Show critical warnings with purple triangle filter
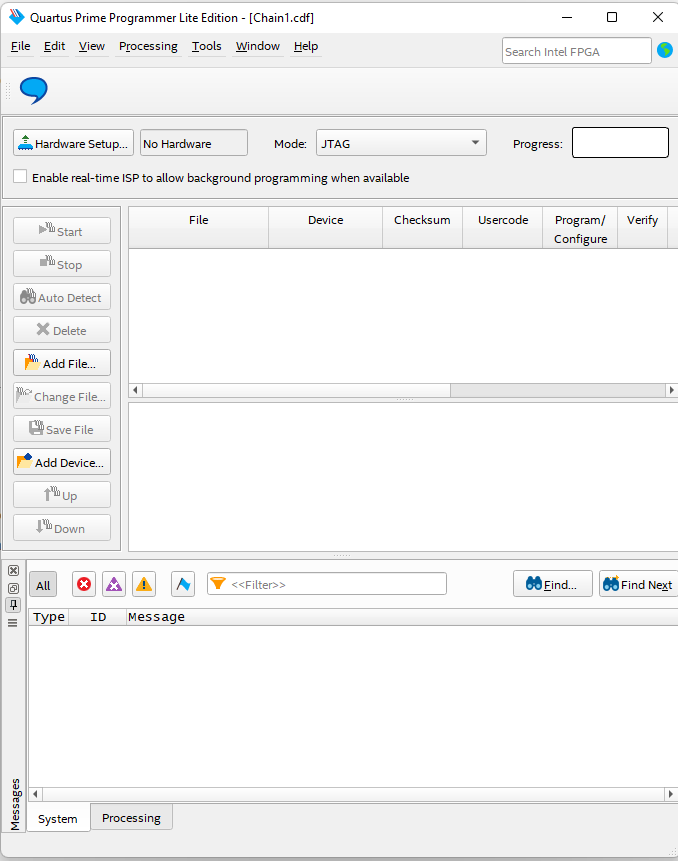Screen dimensions: 678x861 pos(114,584)
